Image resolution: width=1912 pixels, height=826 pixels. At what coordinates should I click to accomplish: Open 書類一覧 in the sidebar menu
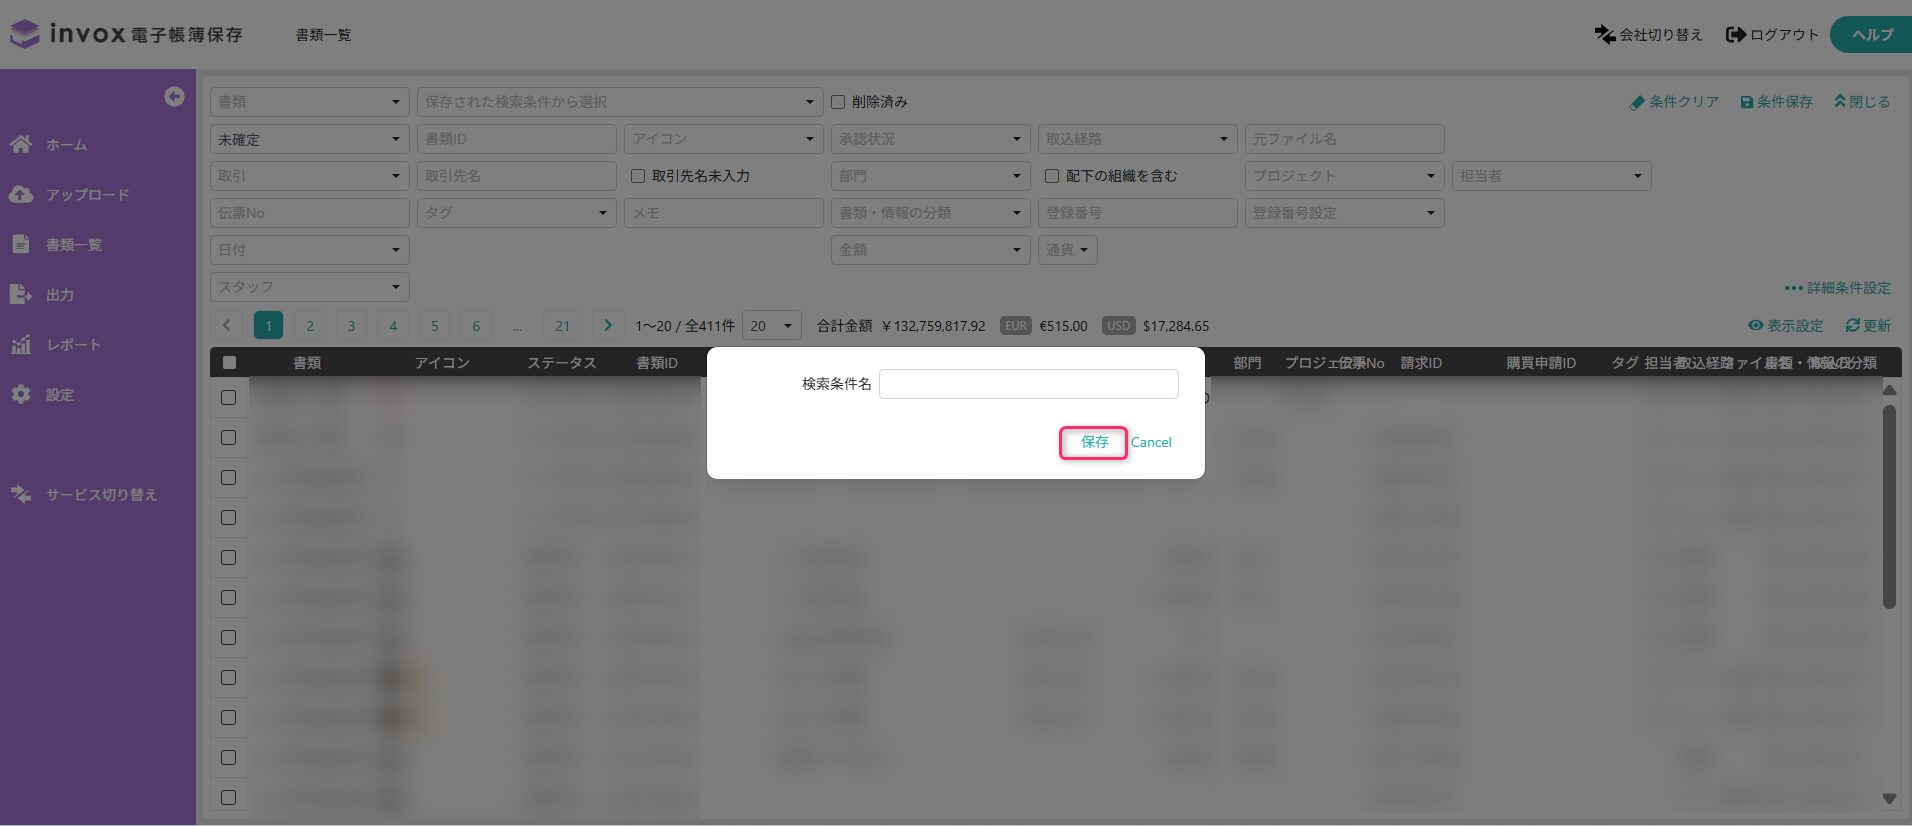74,244
